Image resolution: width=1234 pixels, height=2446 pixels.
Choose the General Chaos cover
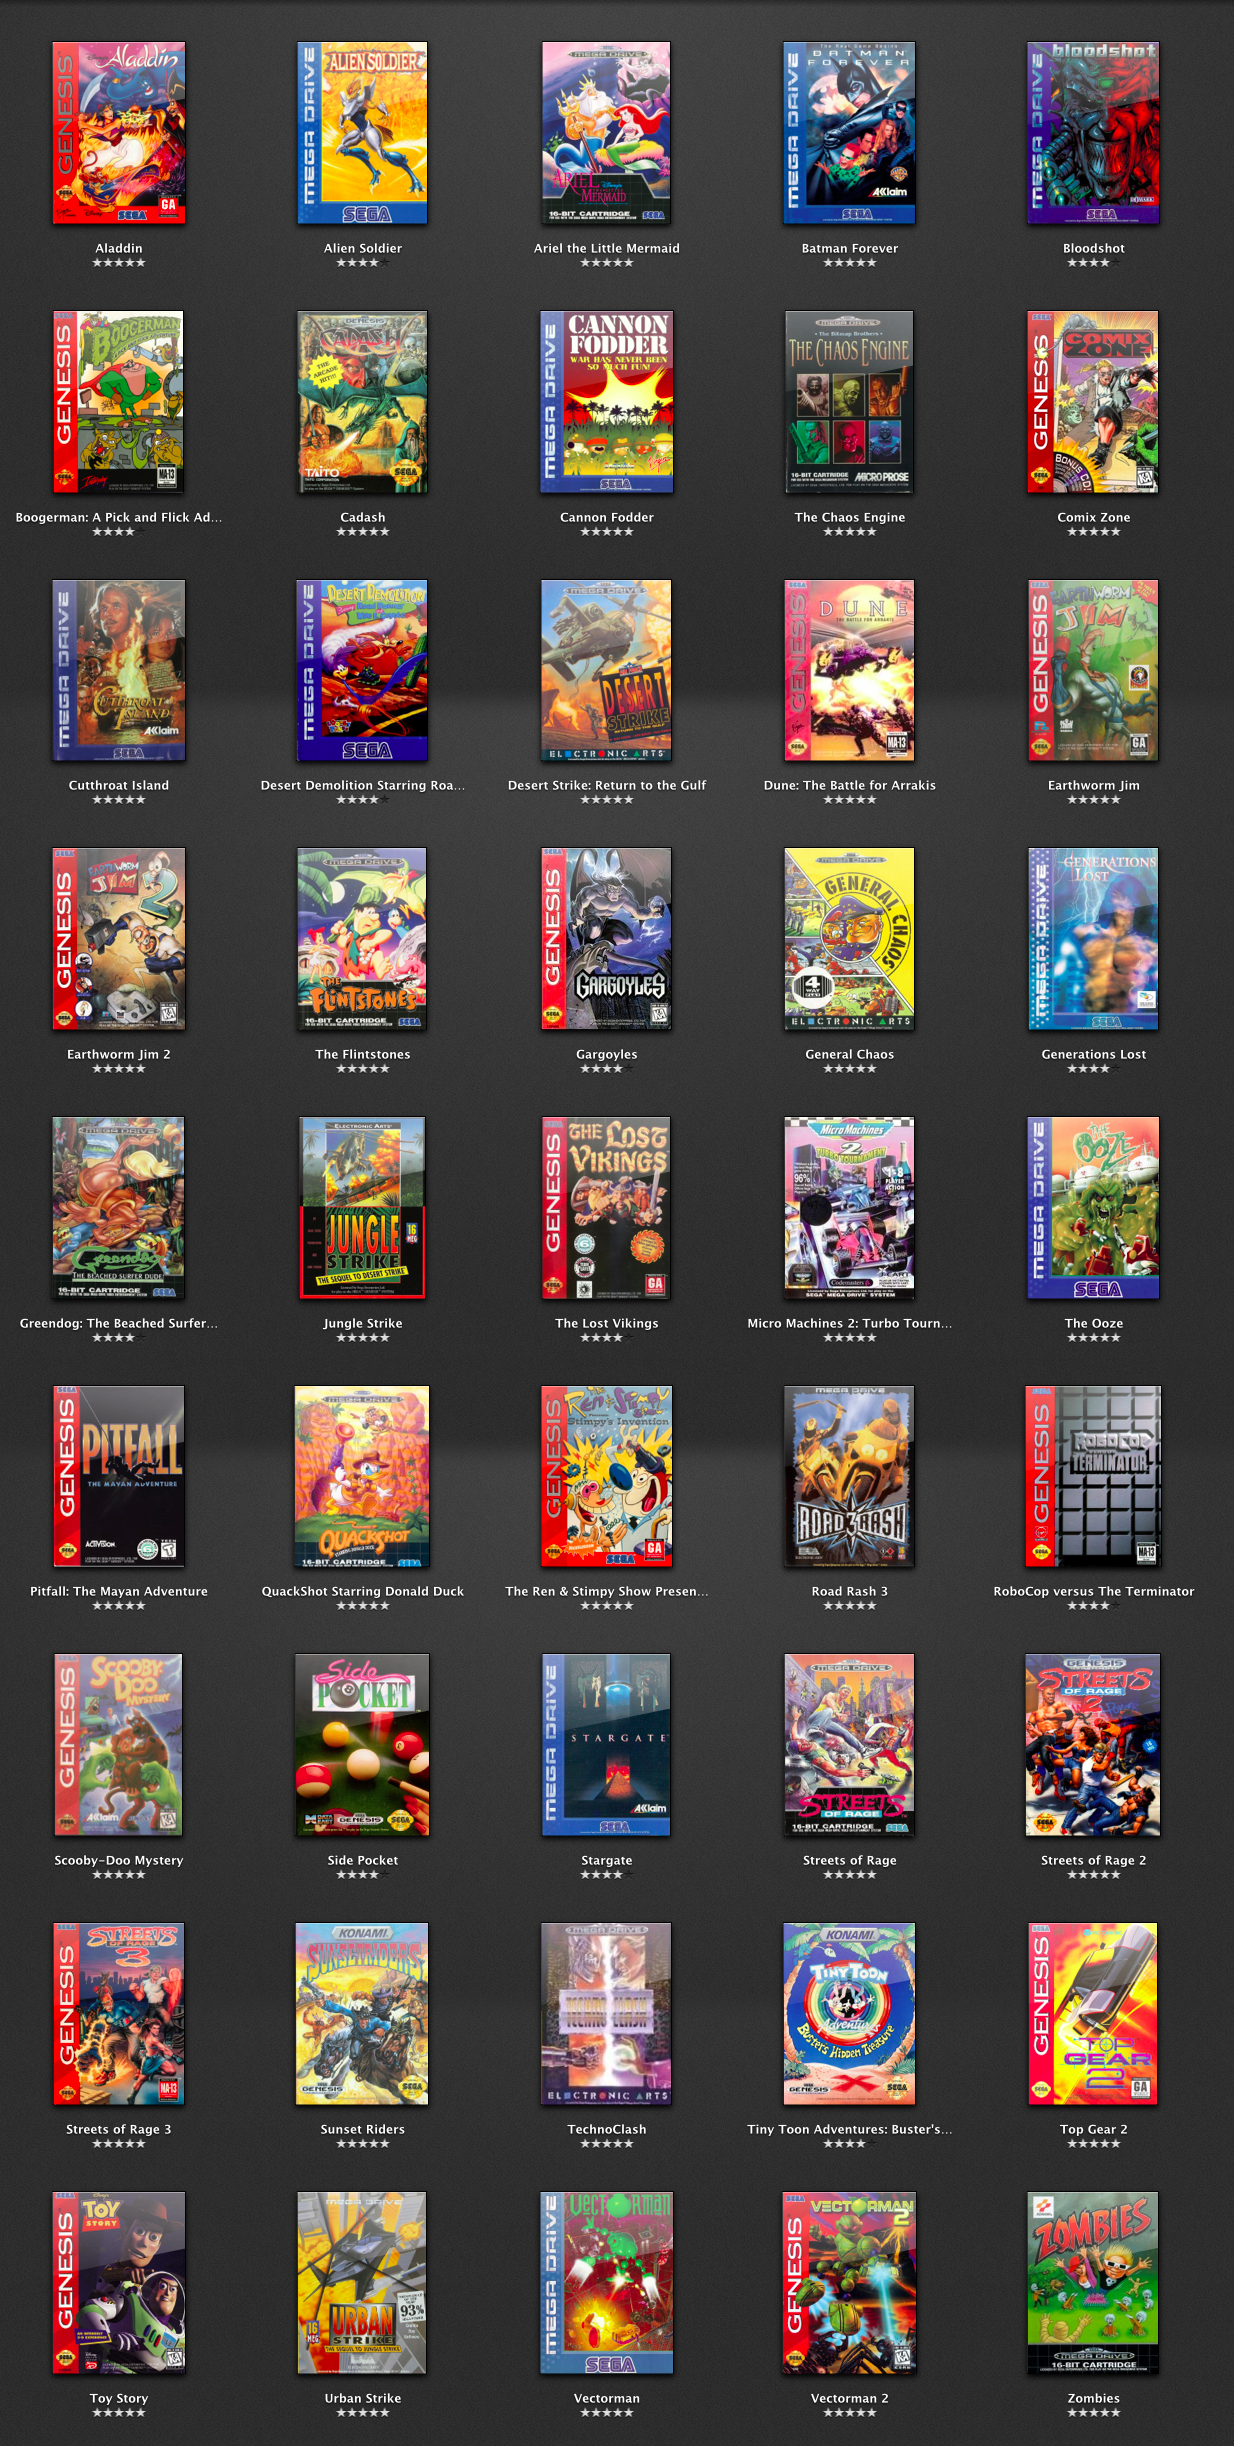click(x=849, y=939)
